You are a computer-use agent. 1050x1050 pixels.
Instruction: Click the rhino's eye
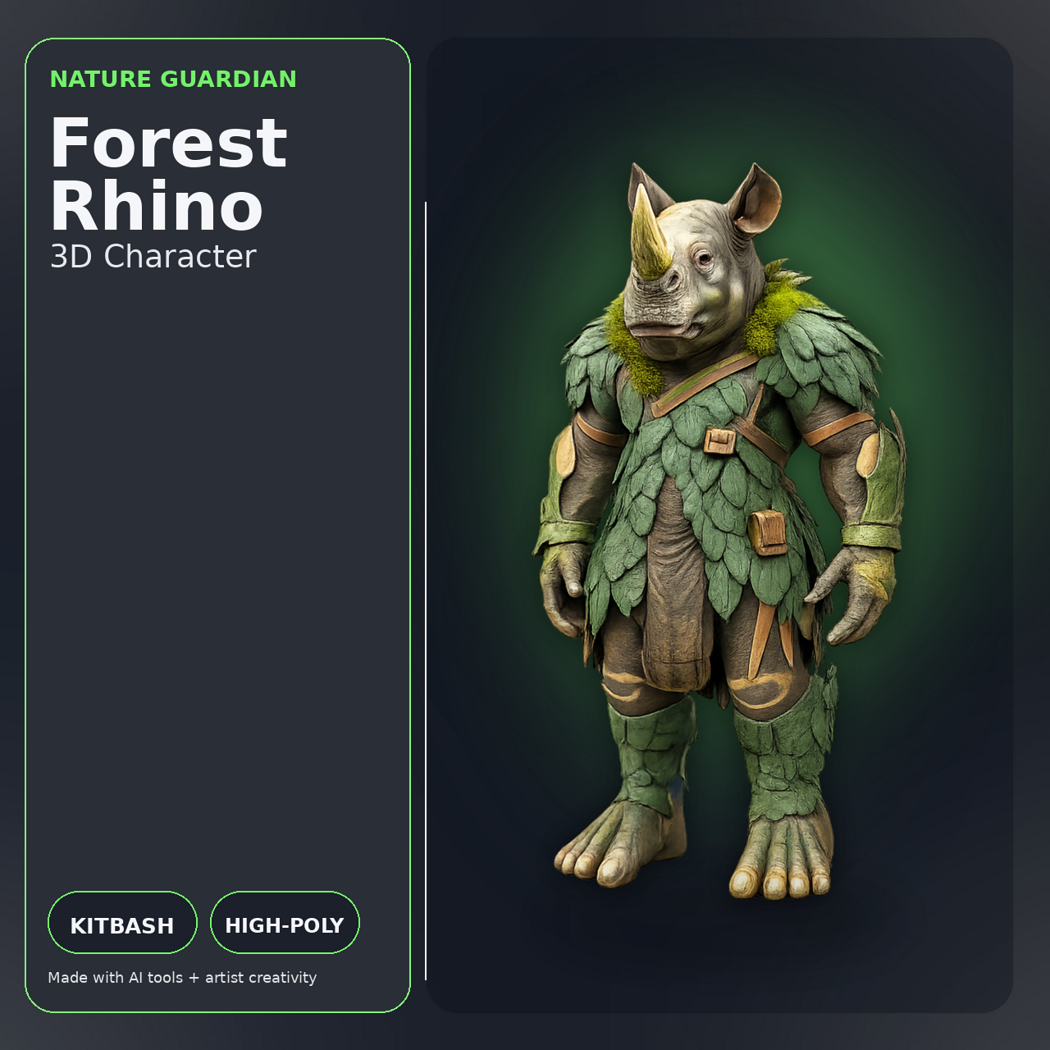(703, 256)
